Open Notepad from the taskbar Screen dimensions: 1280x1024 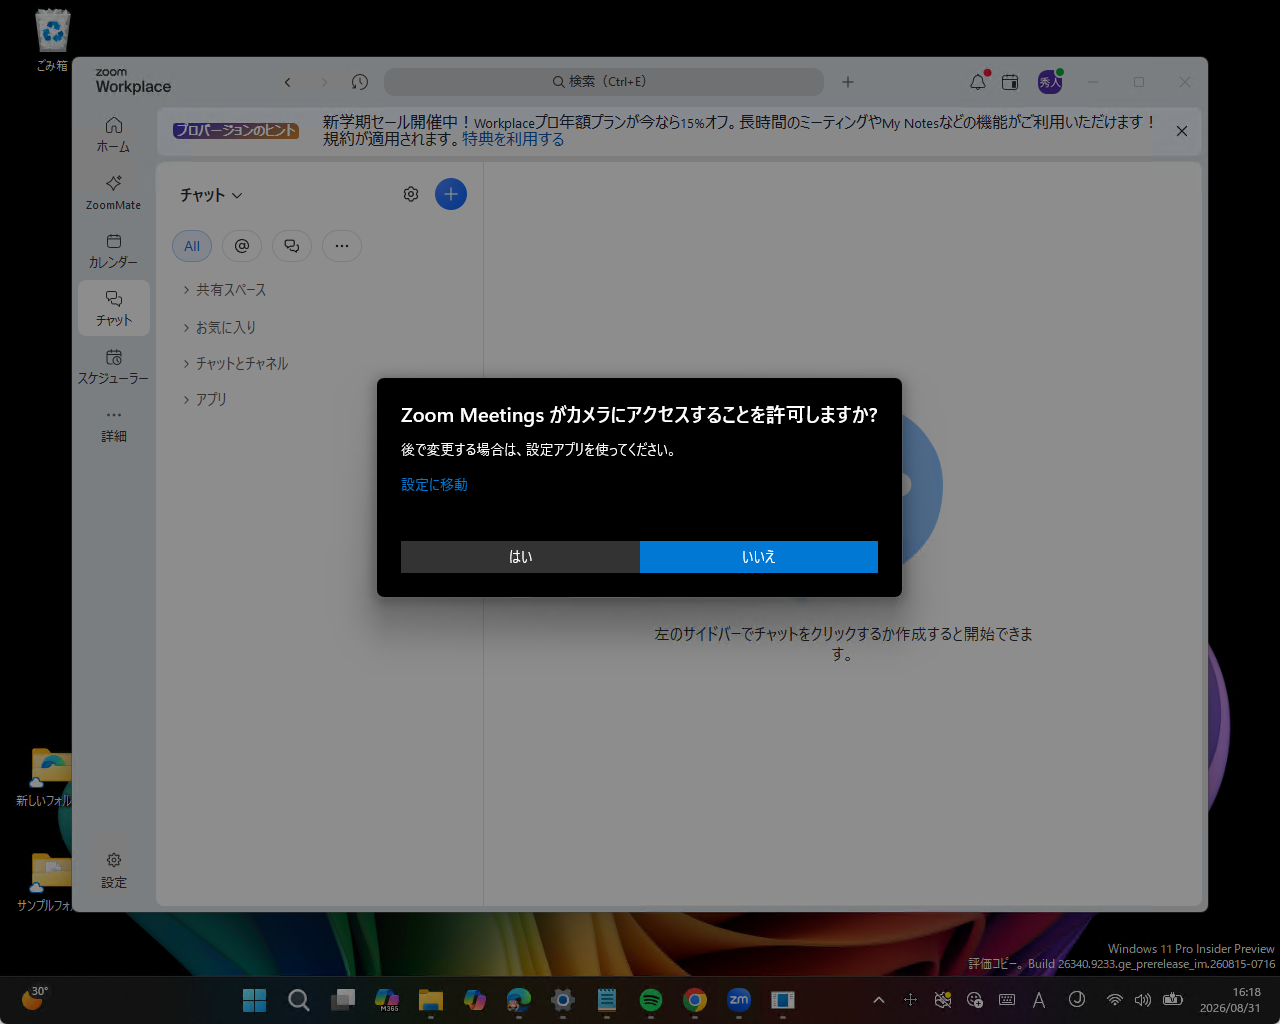(607, 1000)
